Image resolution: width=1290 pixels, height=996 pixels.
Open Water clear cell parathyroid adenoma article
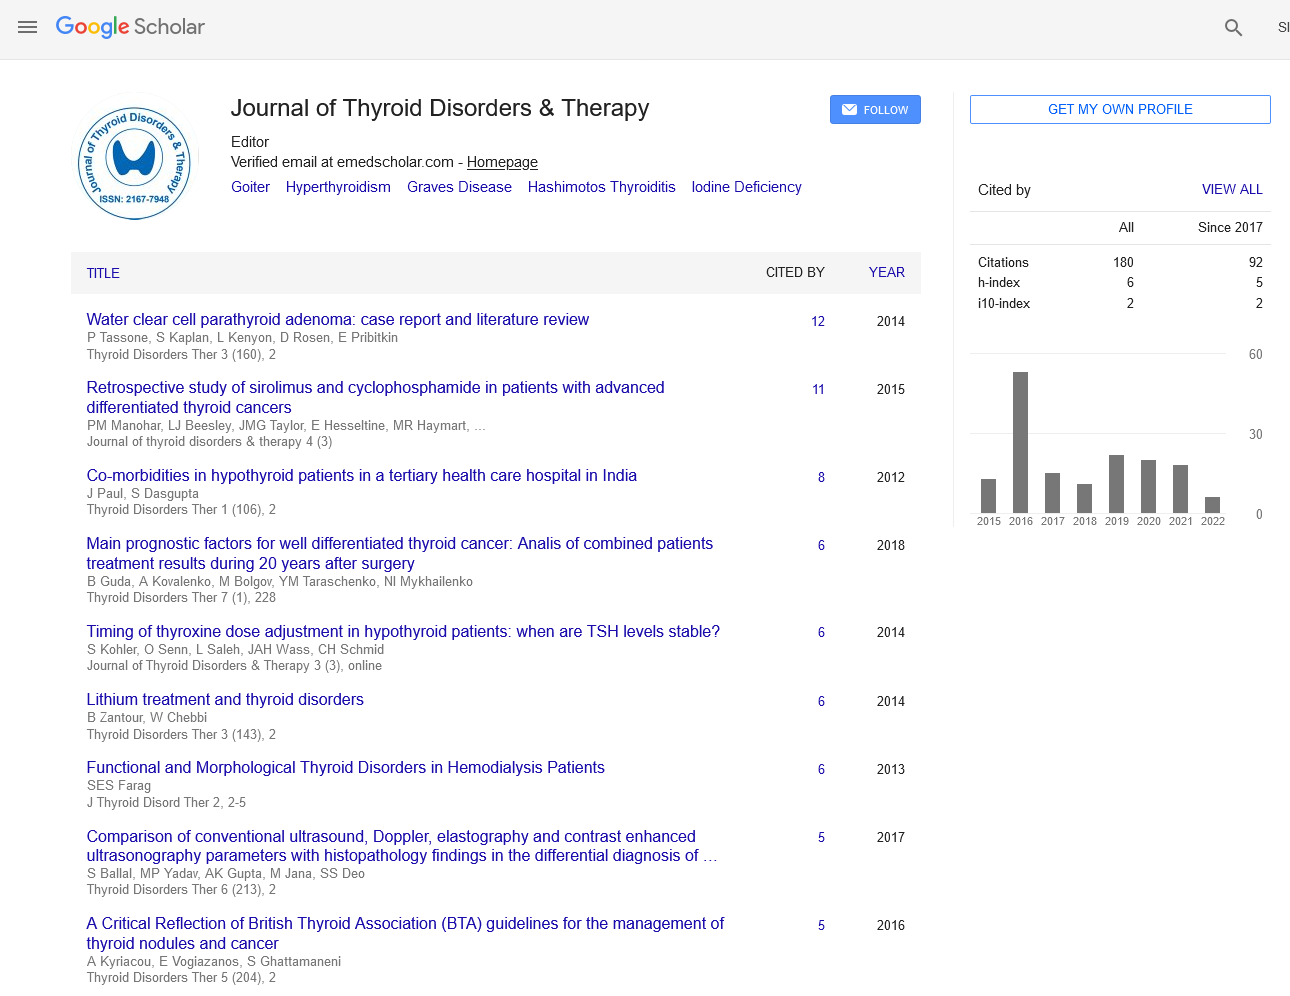[338, 320]
